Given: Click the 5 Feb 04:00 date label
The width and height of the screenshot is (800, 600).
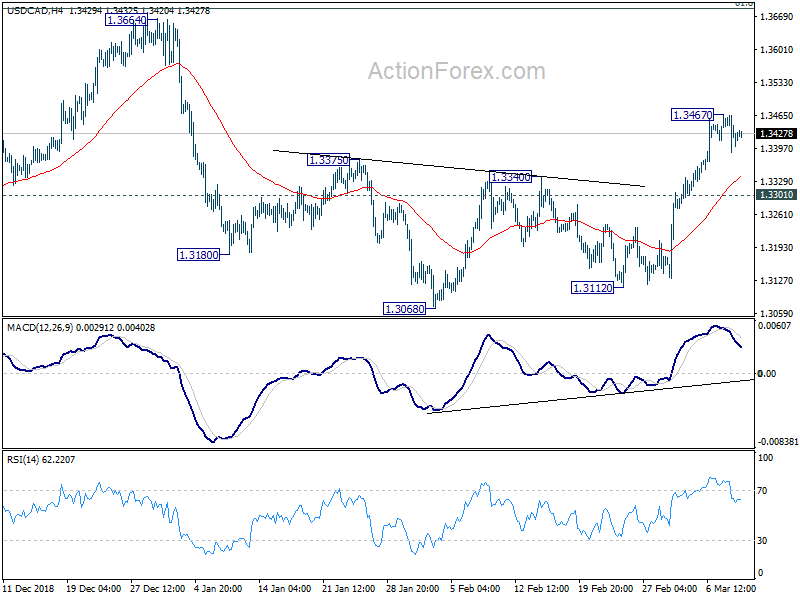Looking at the screenshot, I should [x=476, y=588].
